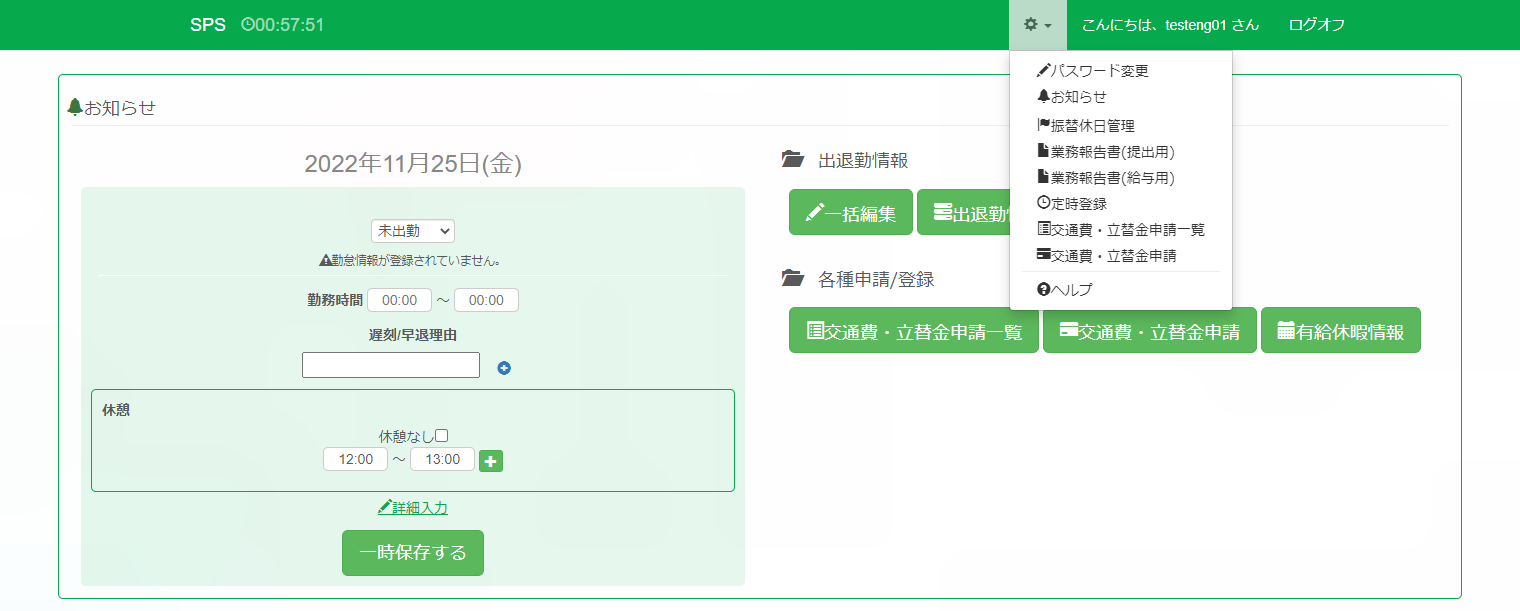This screenshot has height=611, width=1520.
Task: Click the clock icon in the header timer
Action: [x=247, y=25]
